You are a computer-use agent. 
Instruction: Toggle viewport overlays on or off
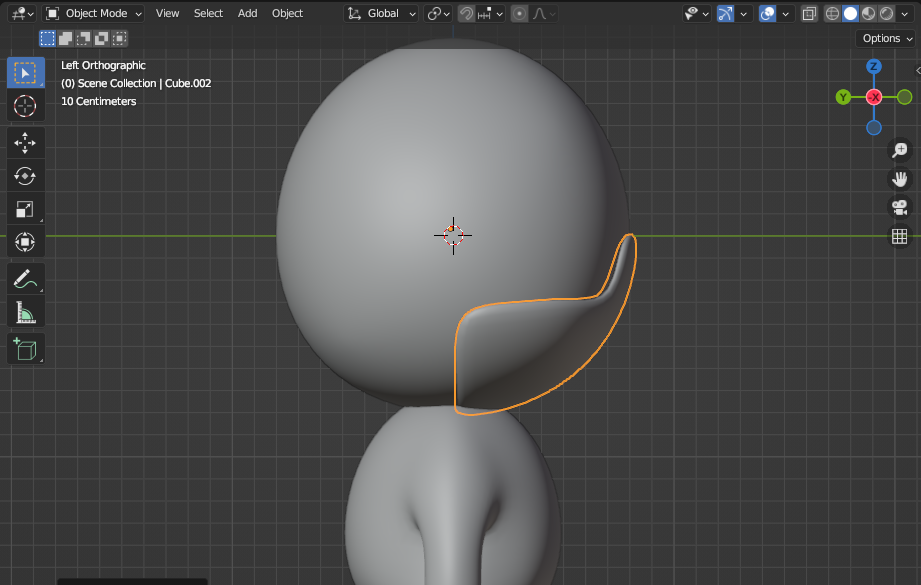[x=767, y=14]
